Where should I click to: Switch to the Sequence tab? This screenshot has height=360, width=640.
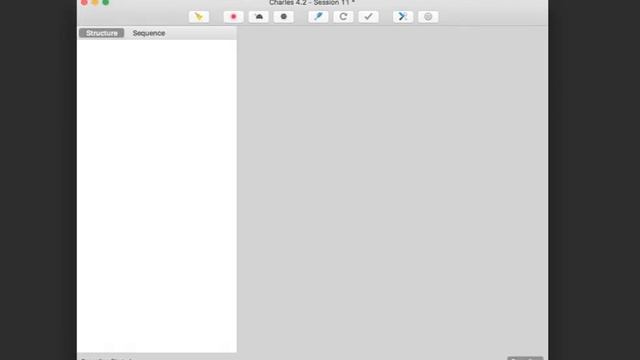point(149,33)
